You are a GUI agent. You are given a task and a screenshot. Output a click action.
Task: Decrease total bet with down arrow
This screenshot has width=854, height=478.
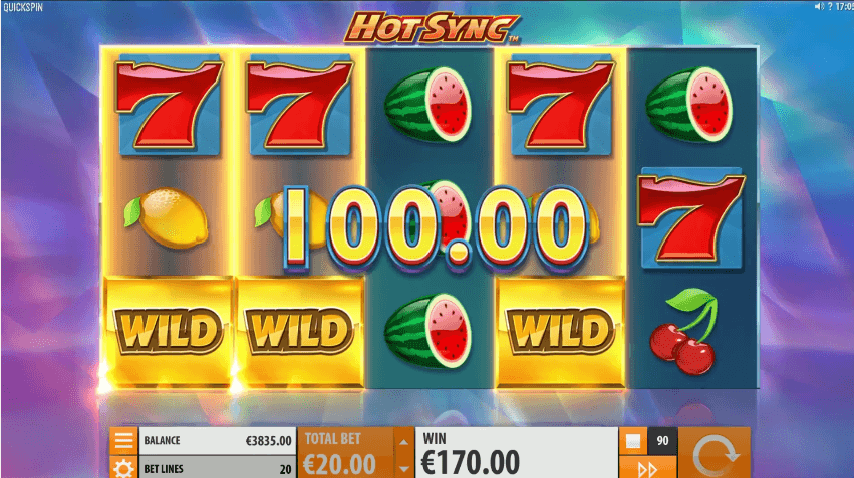click(403, 468)
